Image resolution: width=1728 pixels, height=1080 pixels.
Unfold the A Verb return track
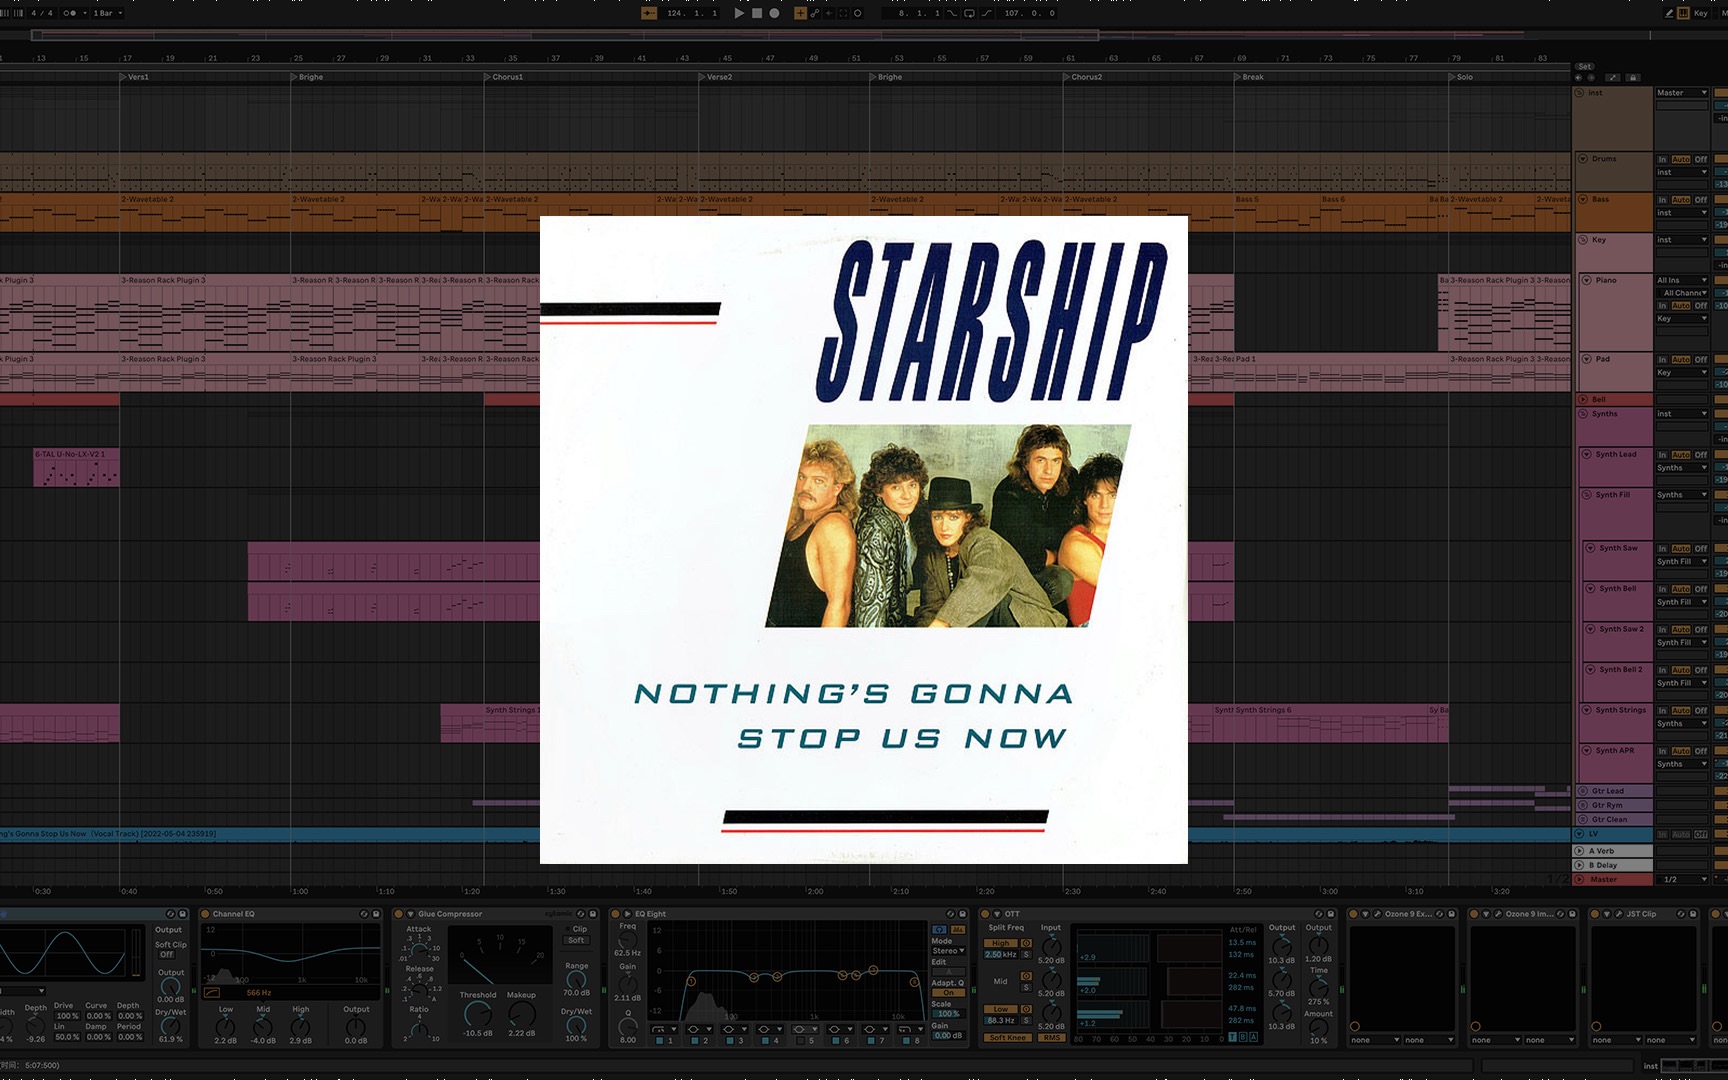coord(1580,851)
